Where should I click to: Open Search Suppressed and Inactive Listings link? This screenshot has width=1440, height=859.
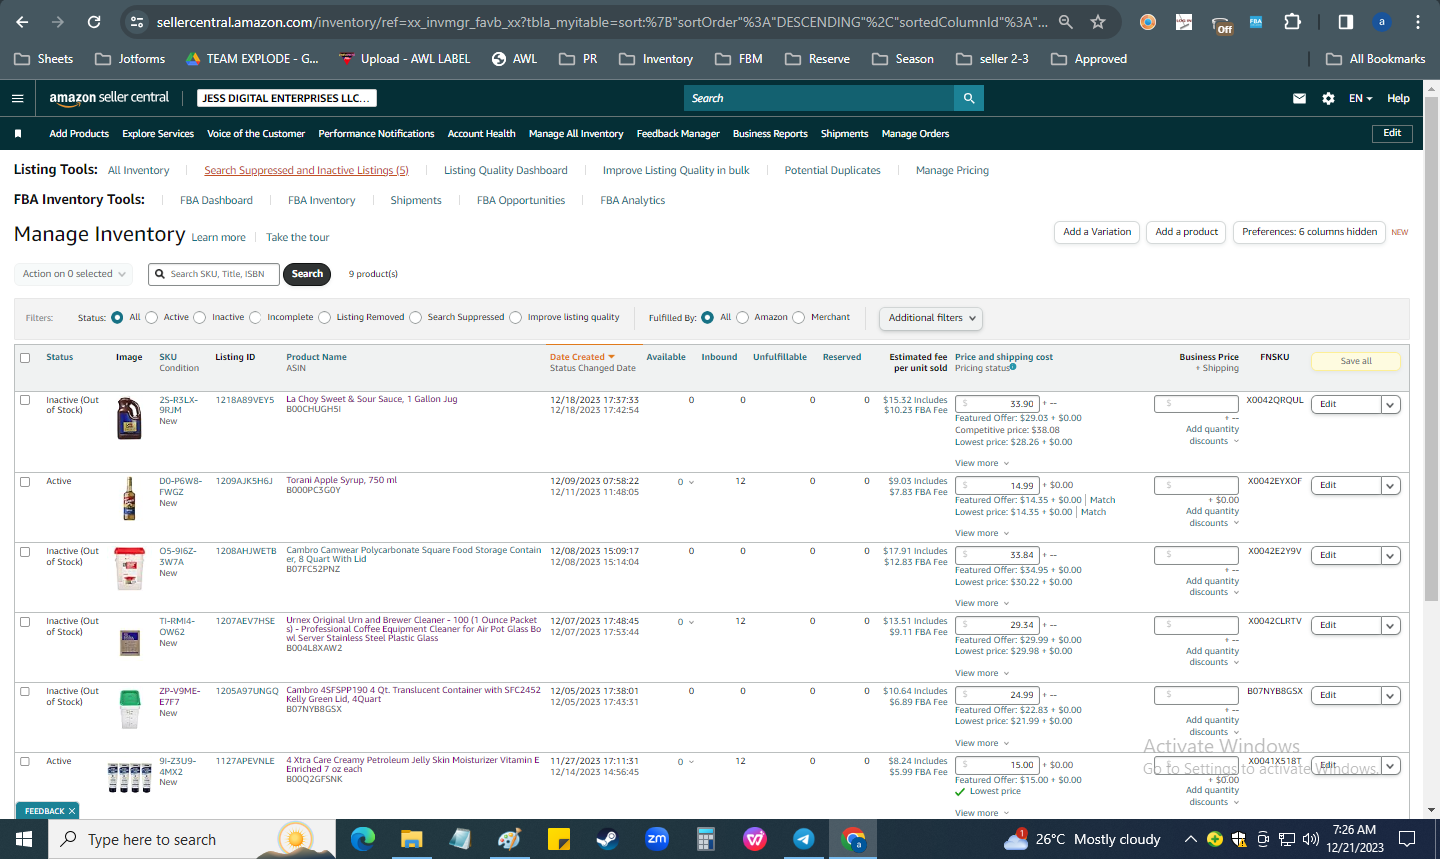pyautogui.click(x=306, y=170)
